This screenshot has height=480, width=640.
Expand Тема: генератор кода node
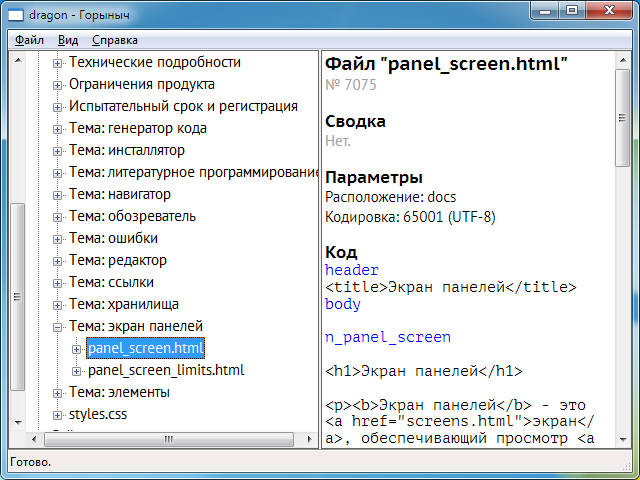click(58, 129)
